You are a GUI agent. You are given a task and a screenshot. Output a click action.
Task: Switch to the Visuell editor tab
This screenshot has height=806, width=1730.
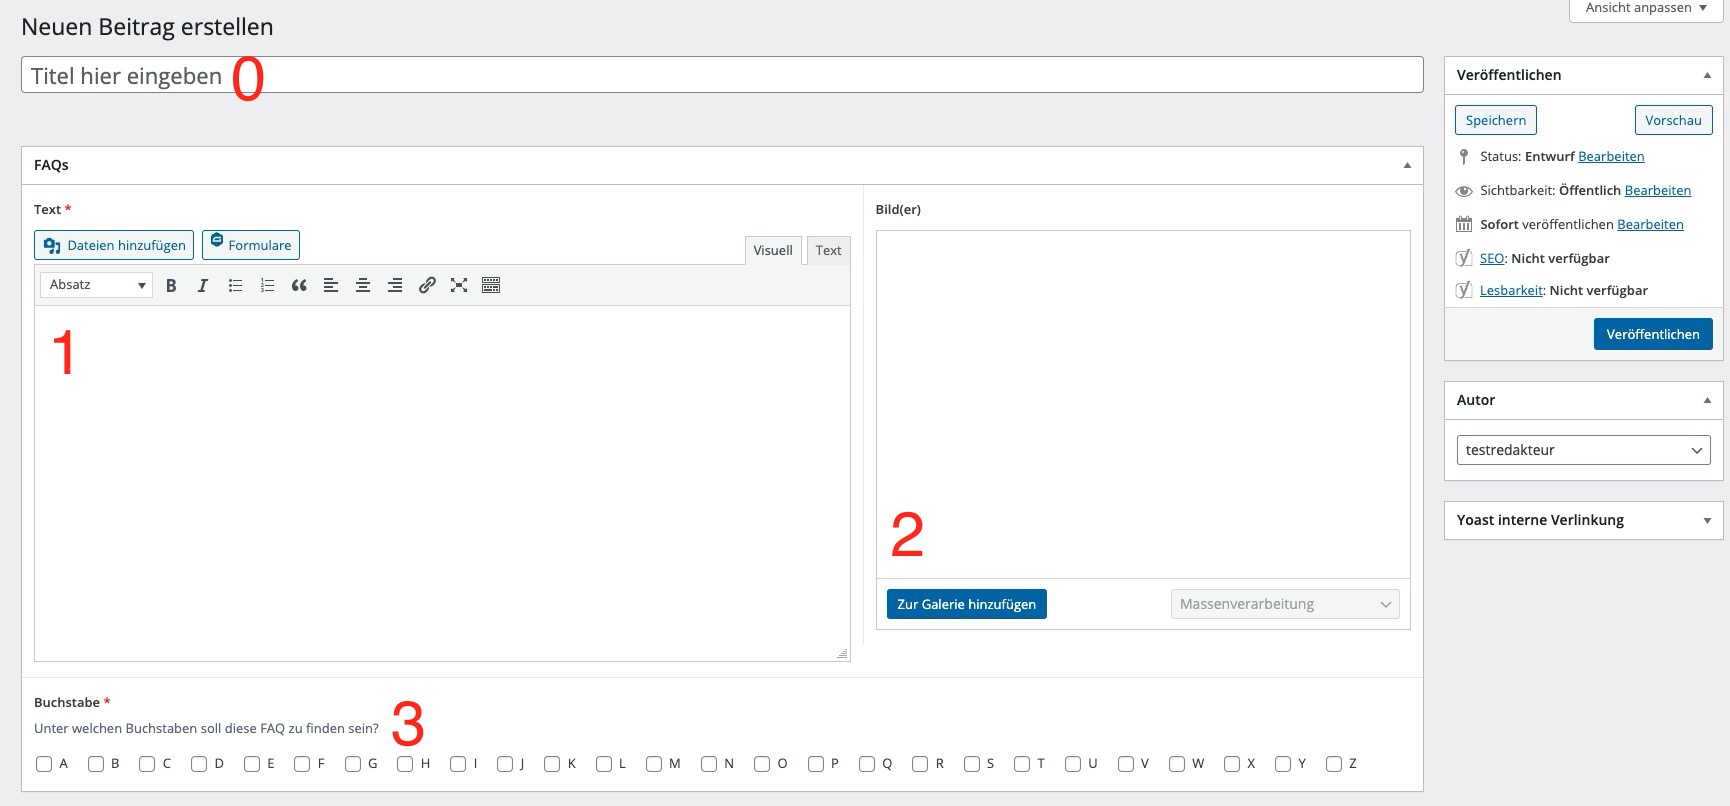click(x=772, y=250)
